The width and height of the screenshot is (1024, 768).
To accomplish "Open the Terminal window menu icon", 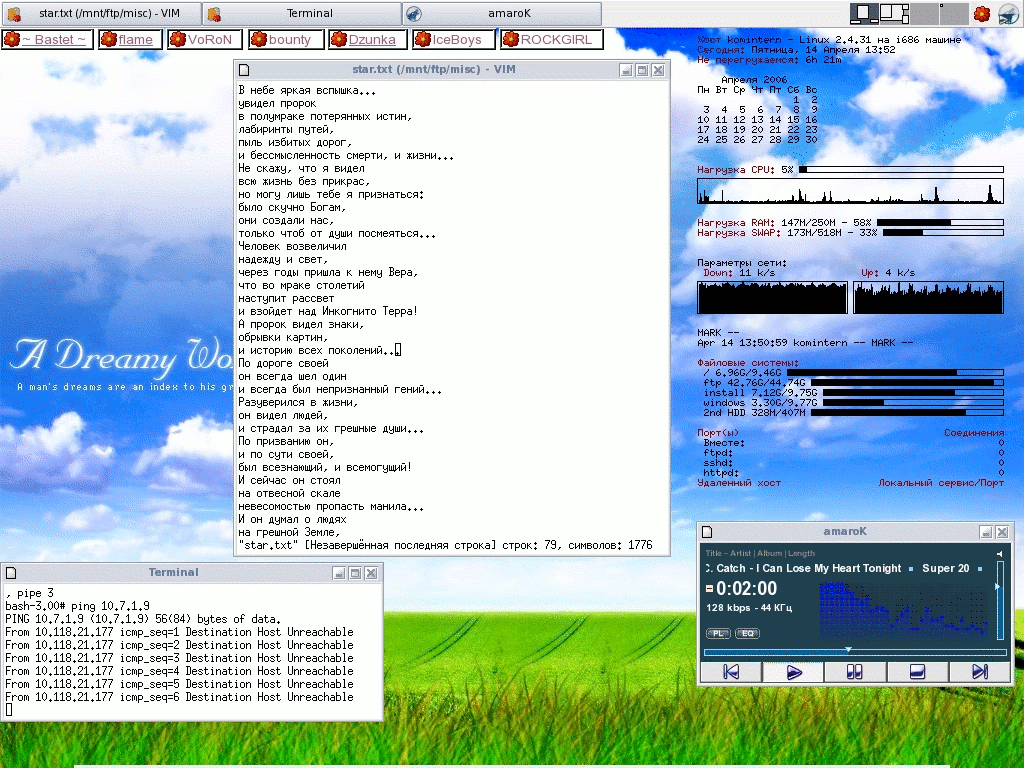I will (11, 573).
